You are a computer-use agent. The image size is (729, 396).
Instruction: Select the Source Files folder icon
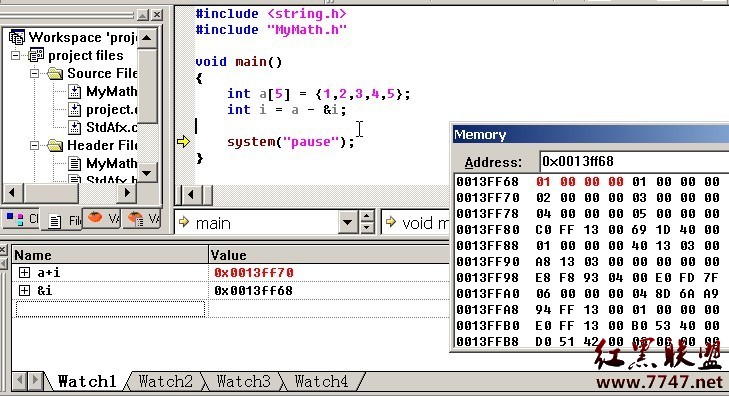pyautogui.click(x=55, y=73)
